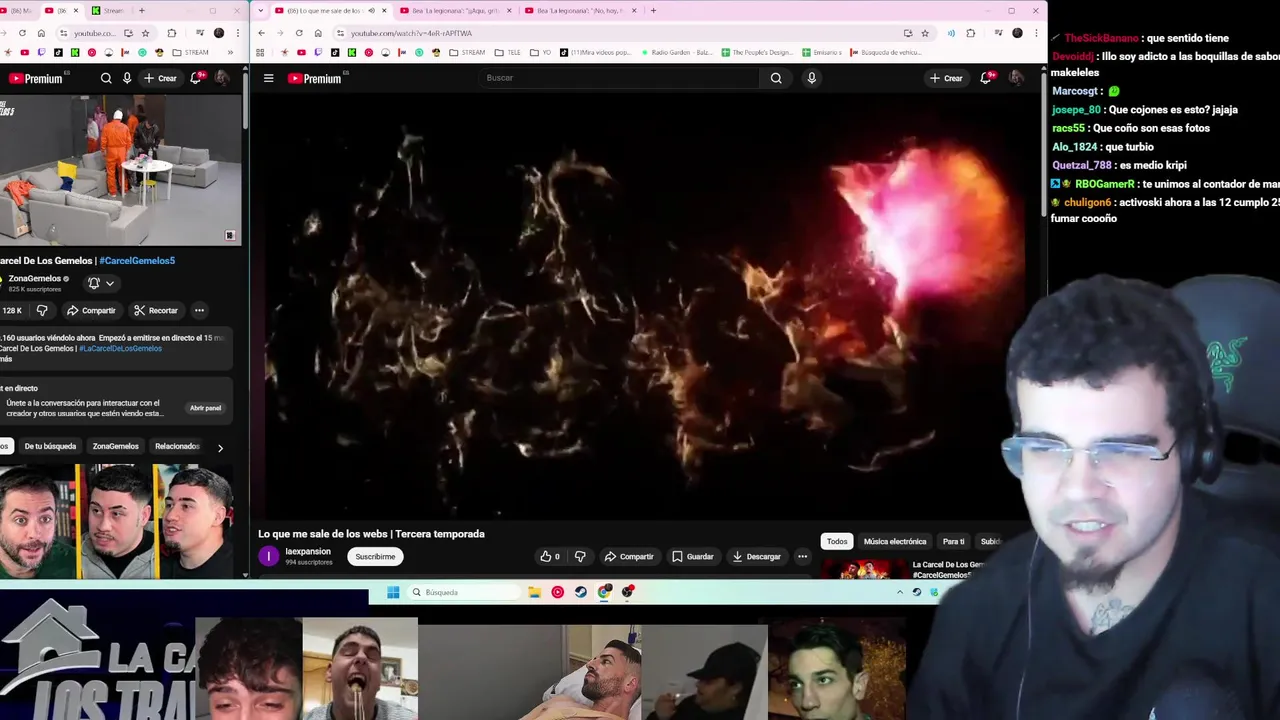1280x720 pixels.
Task: Open STREAM bookmarks folder in left window
Action: coord(190,52)
